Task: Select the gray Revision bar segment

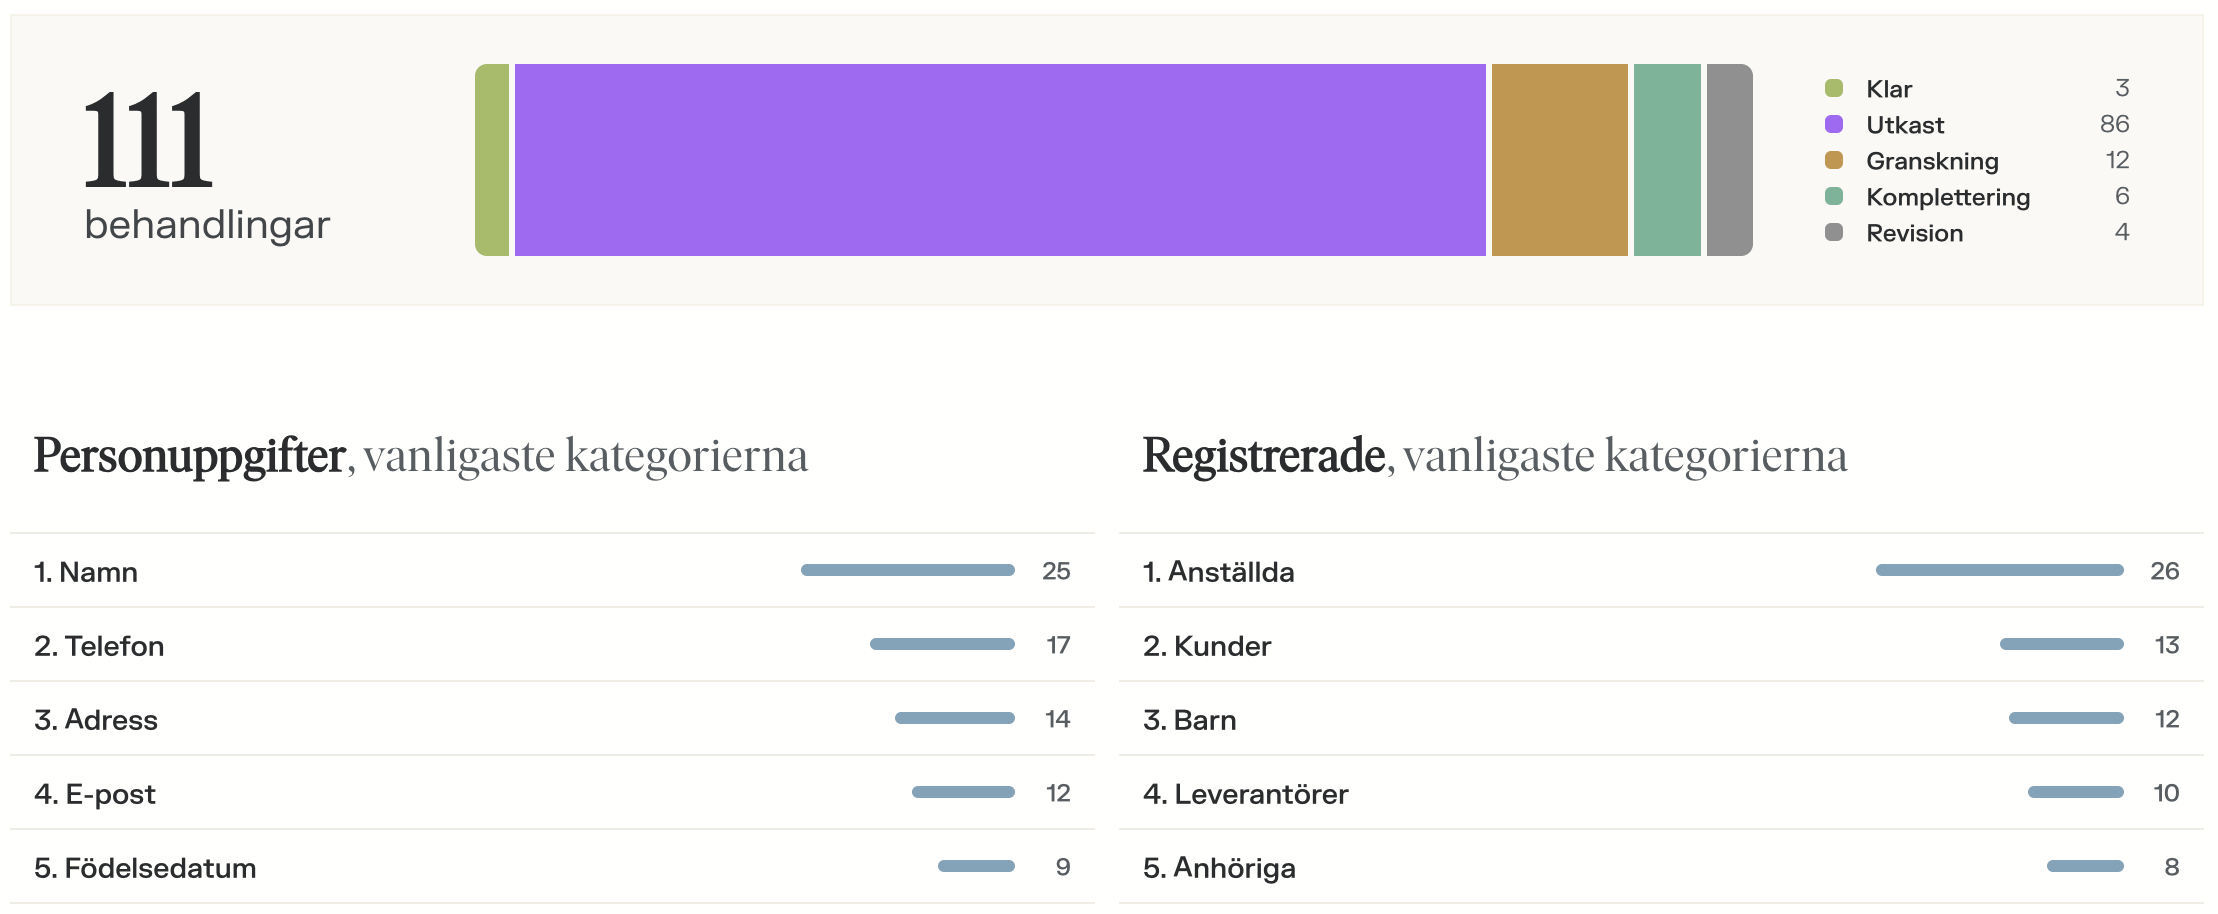Action: (x=1729, y=160)
